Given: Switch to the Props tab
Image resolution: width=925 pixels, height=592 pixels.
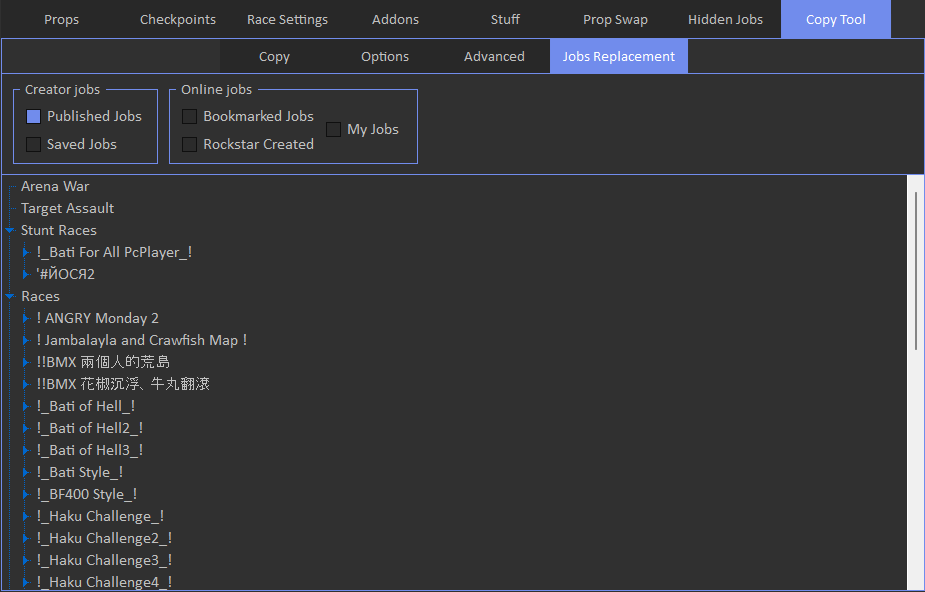Looking at the screenshot, I should (x=61, y=19).
